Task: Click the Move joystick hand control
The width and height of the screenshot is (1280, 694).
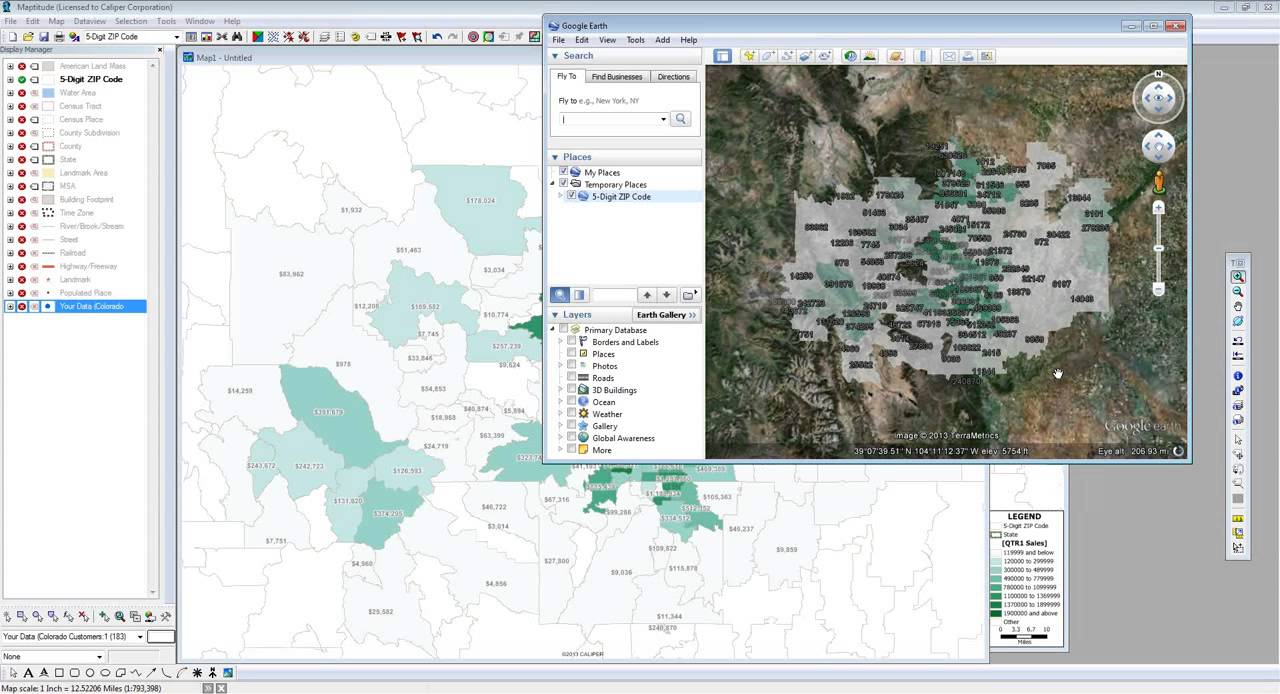Action: point(1159,147)
